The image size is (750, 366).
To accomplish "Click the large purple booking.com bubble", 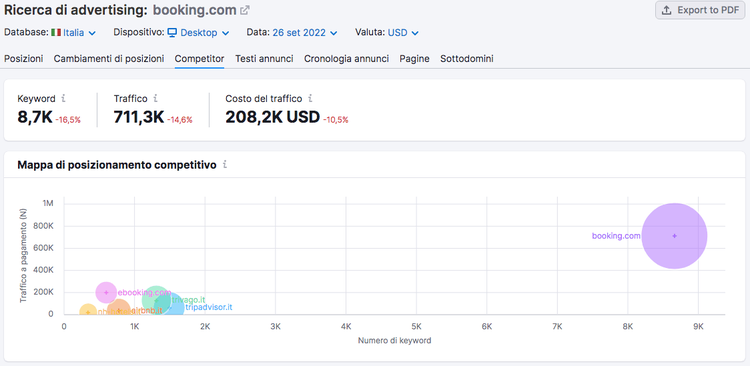I will (674, 236).
